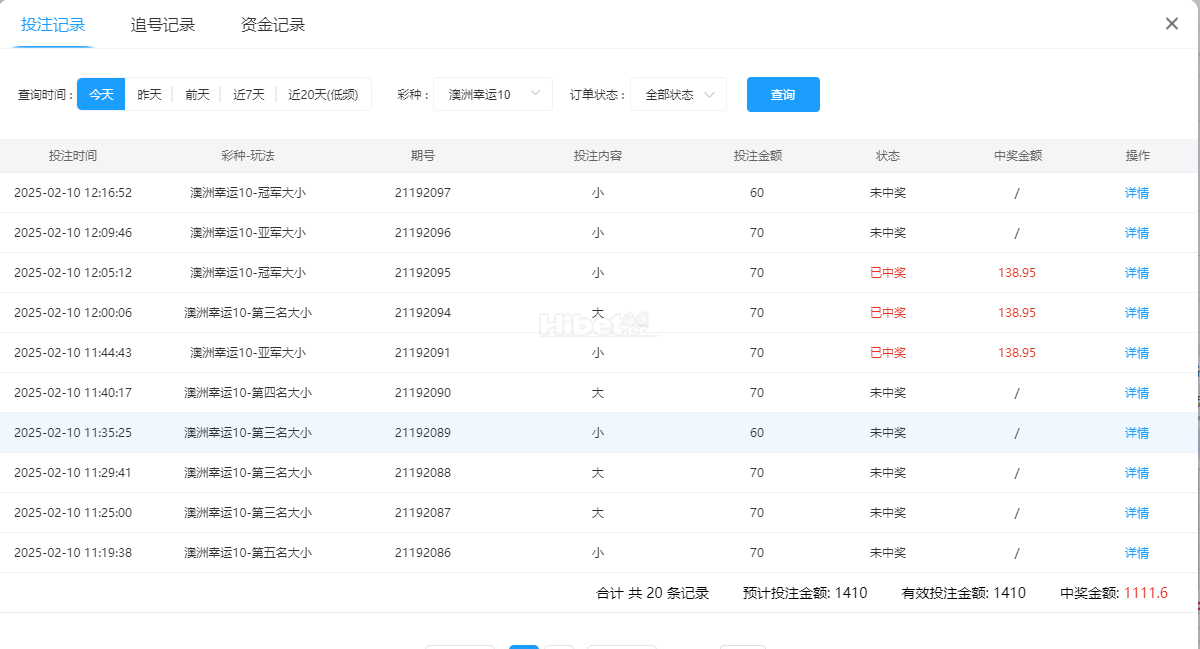Click the 投注时间 column header
The width and height of the screenshot is (1200, 649).
[x=73, y=156]
